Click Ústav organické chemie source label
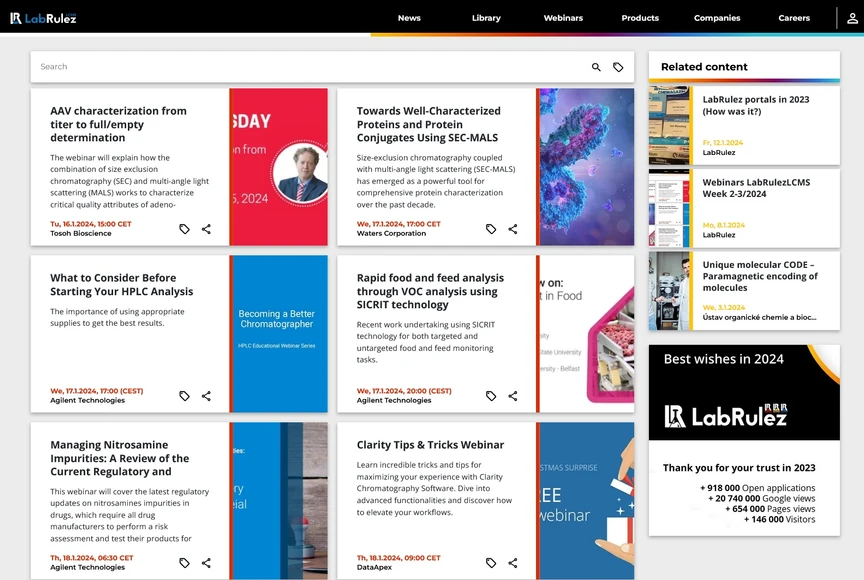Viewport: 864px width, 580px height. click(x=759, y=317)
